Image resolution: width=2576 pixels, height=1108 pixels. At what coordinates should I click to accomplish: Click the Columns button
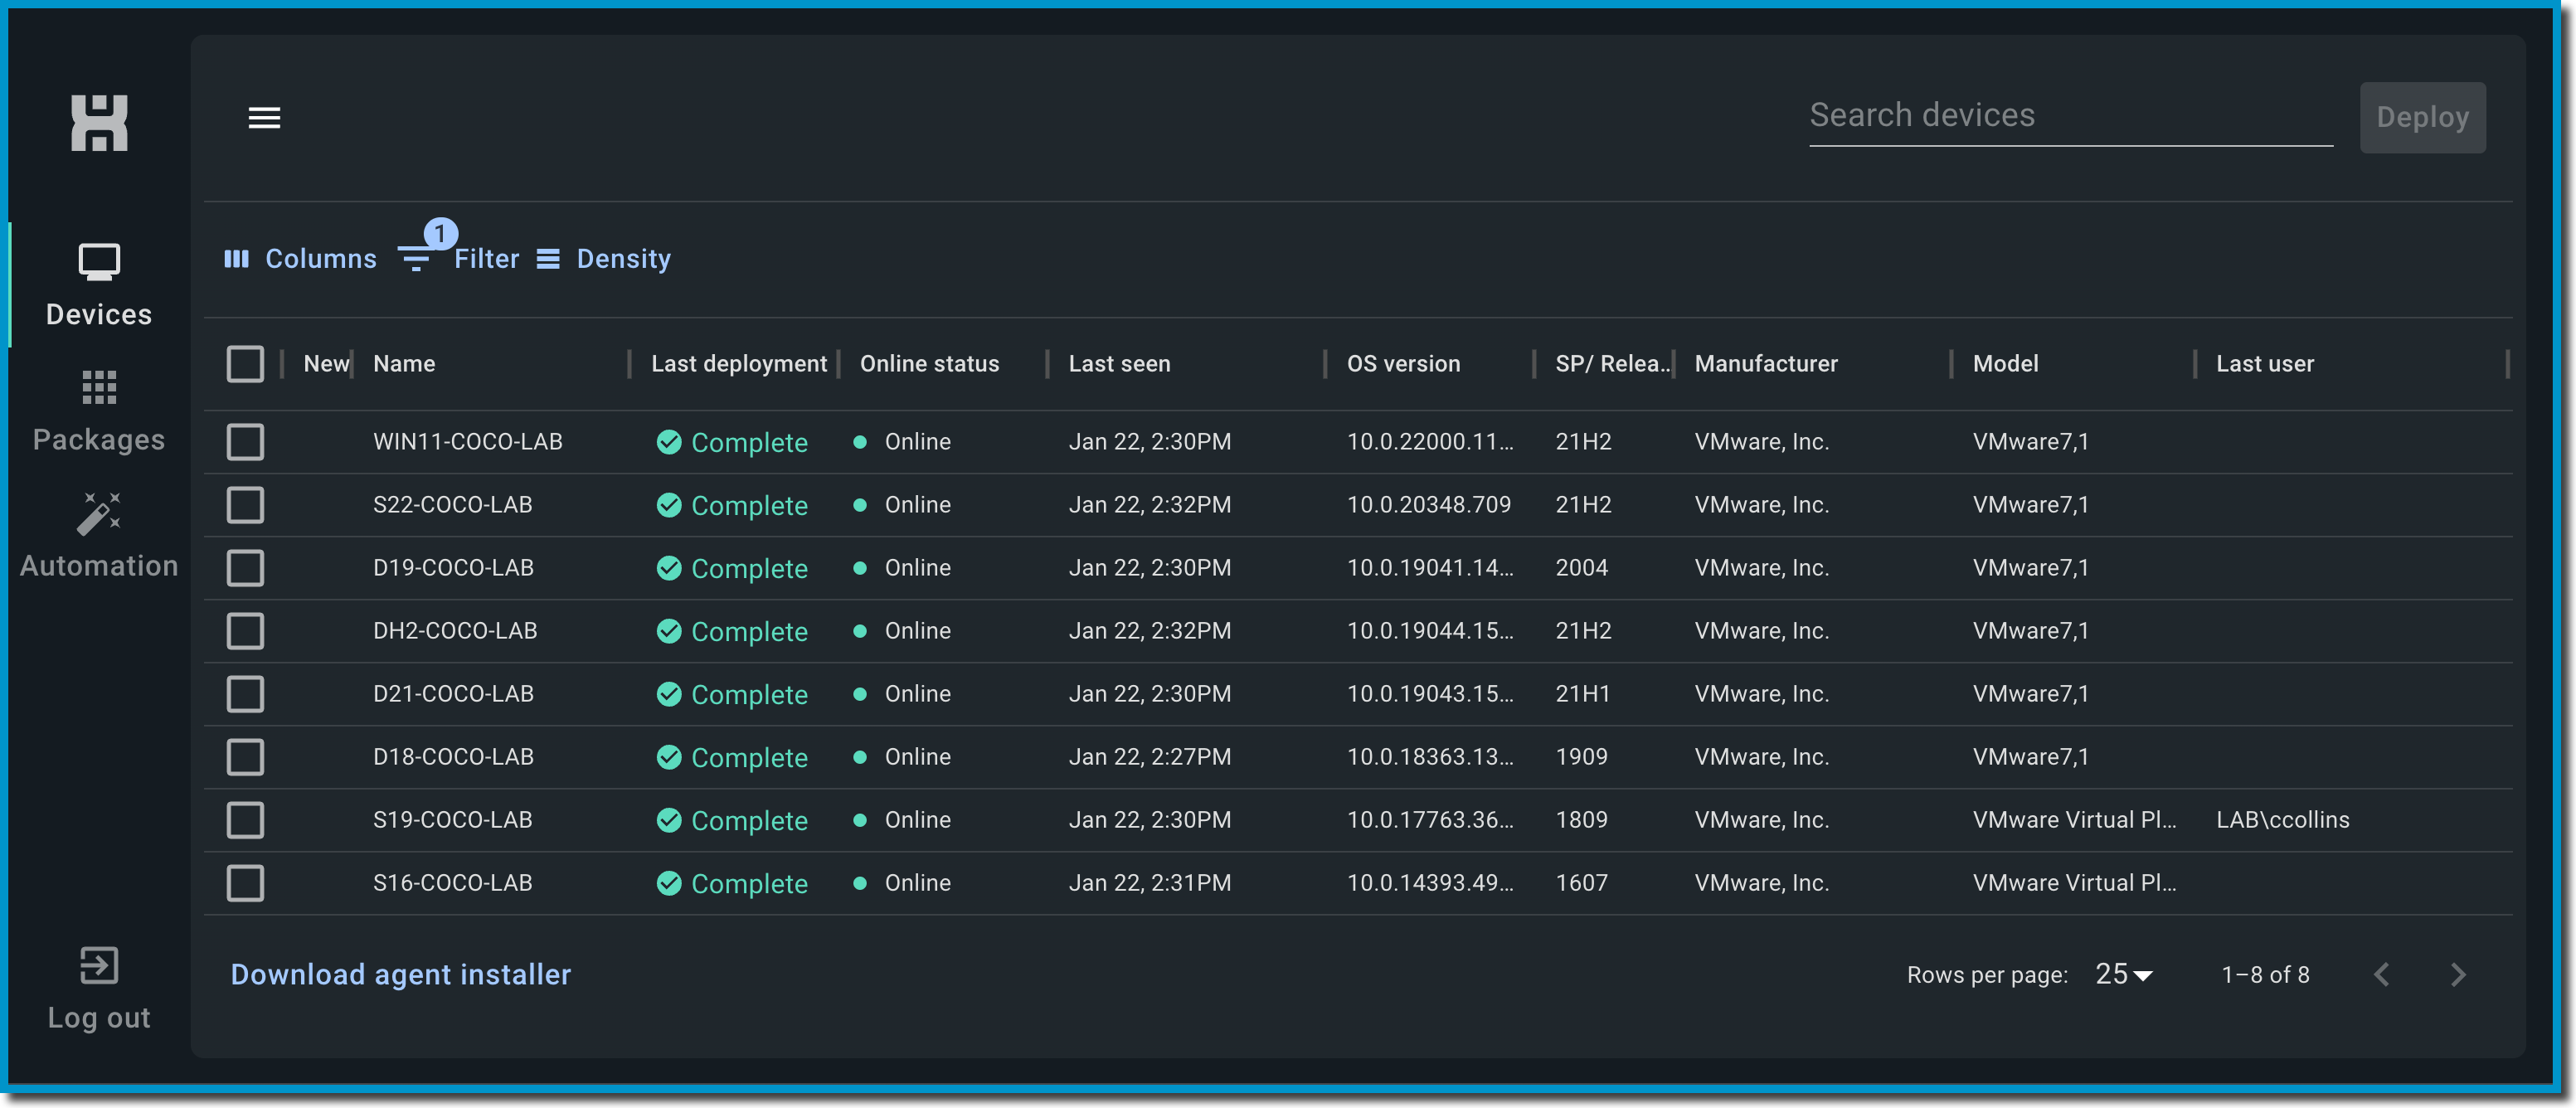(301, 259)
